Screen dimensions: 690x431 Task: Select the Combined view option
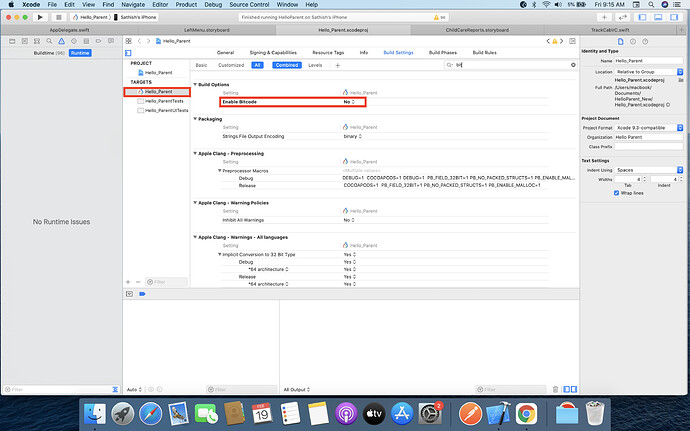287,65
